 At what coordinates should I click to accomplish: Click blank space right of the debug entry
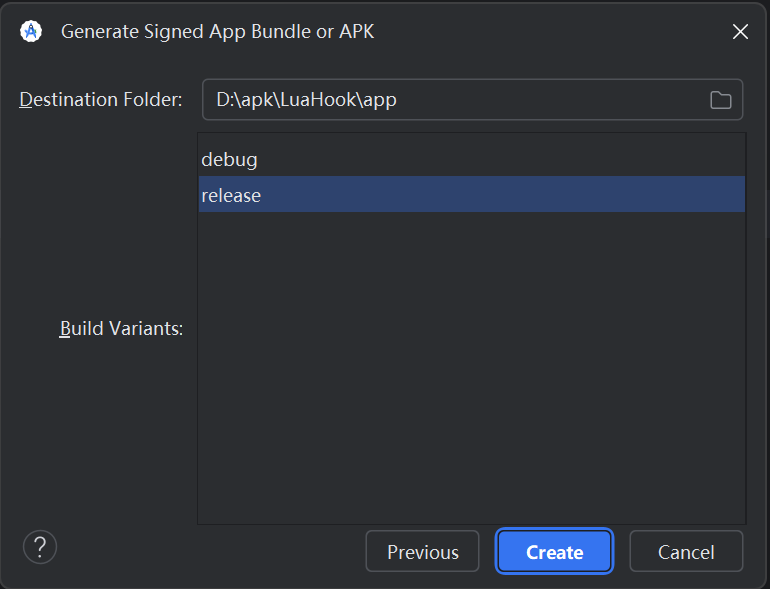(x=500, y=159)
